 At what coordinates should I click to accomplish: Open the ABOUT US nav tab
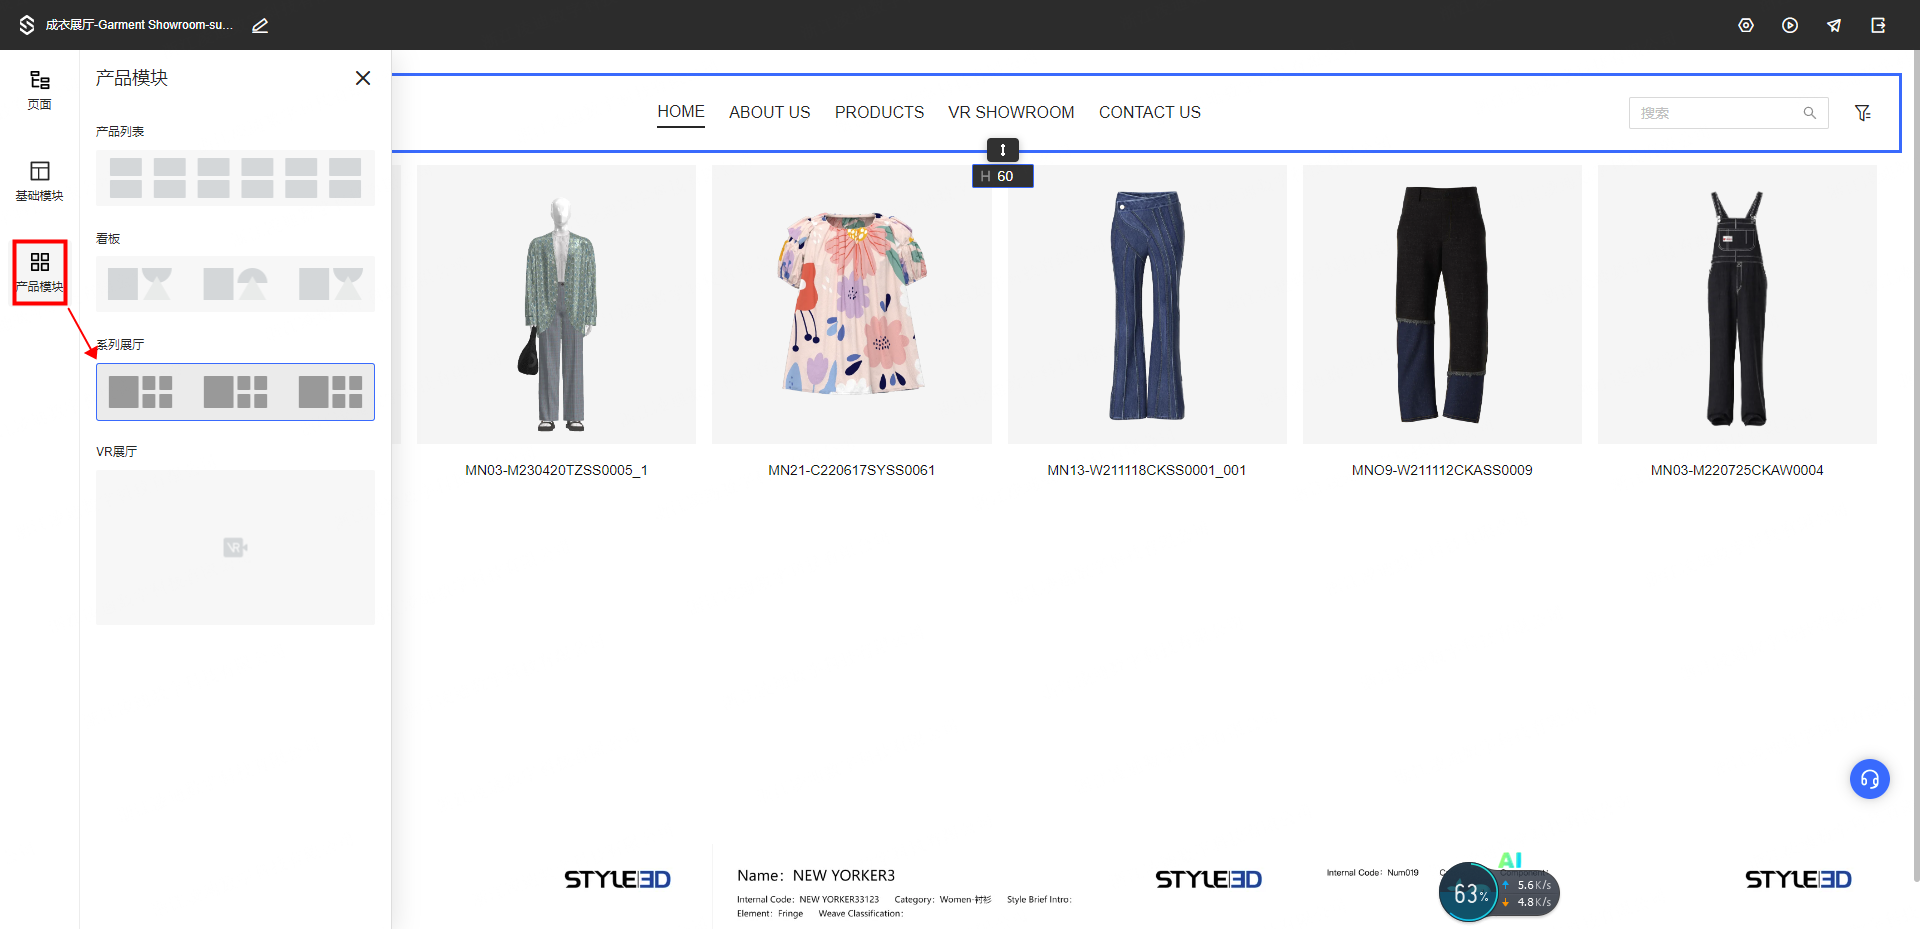click(770, 112)
